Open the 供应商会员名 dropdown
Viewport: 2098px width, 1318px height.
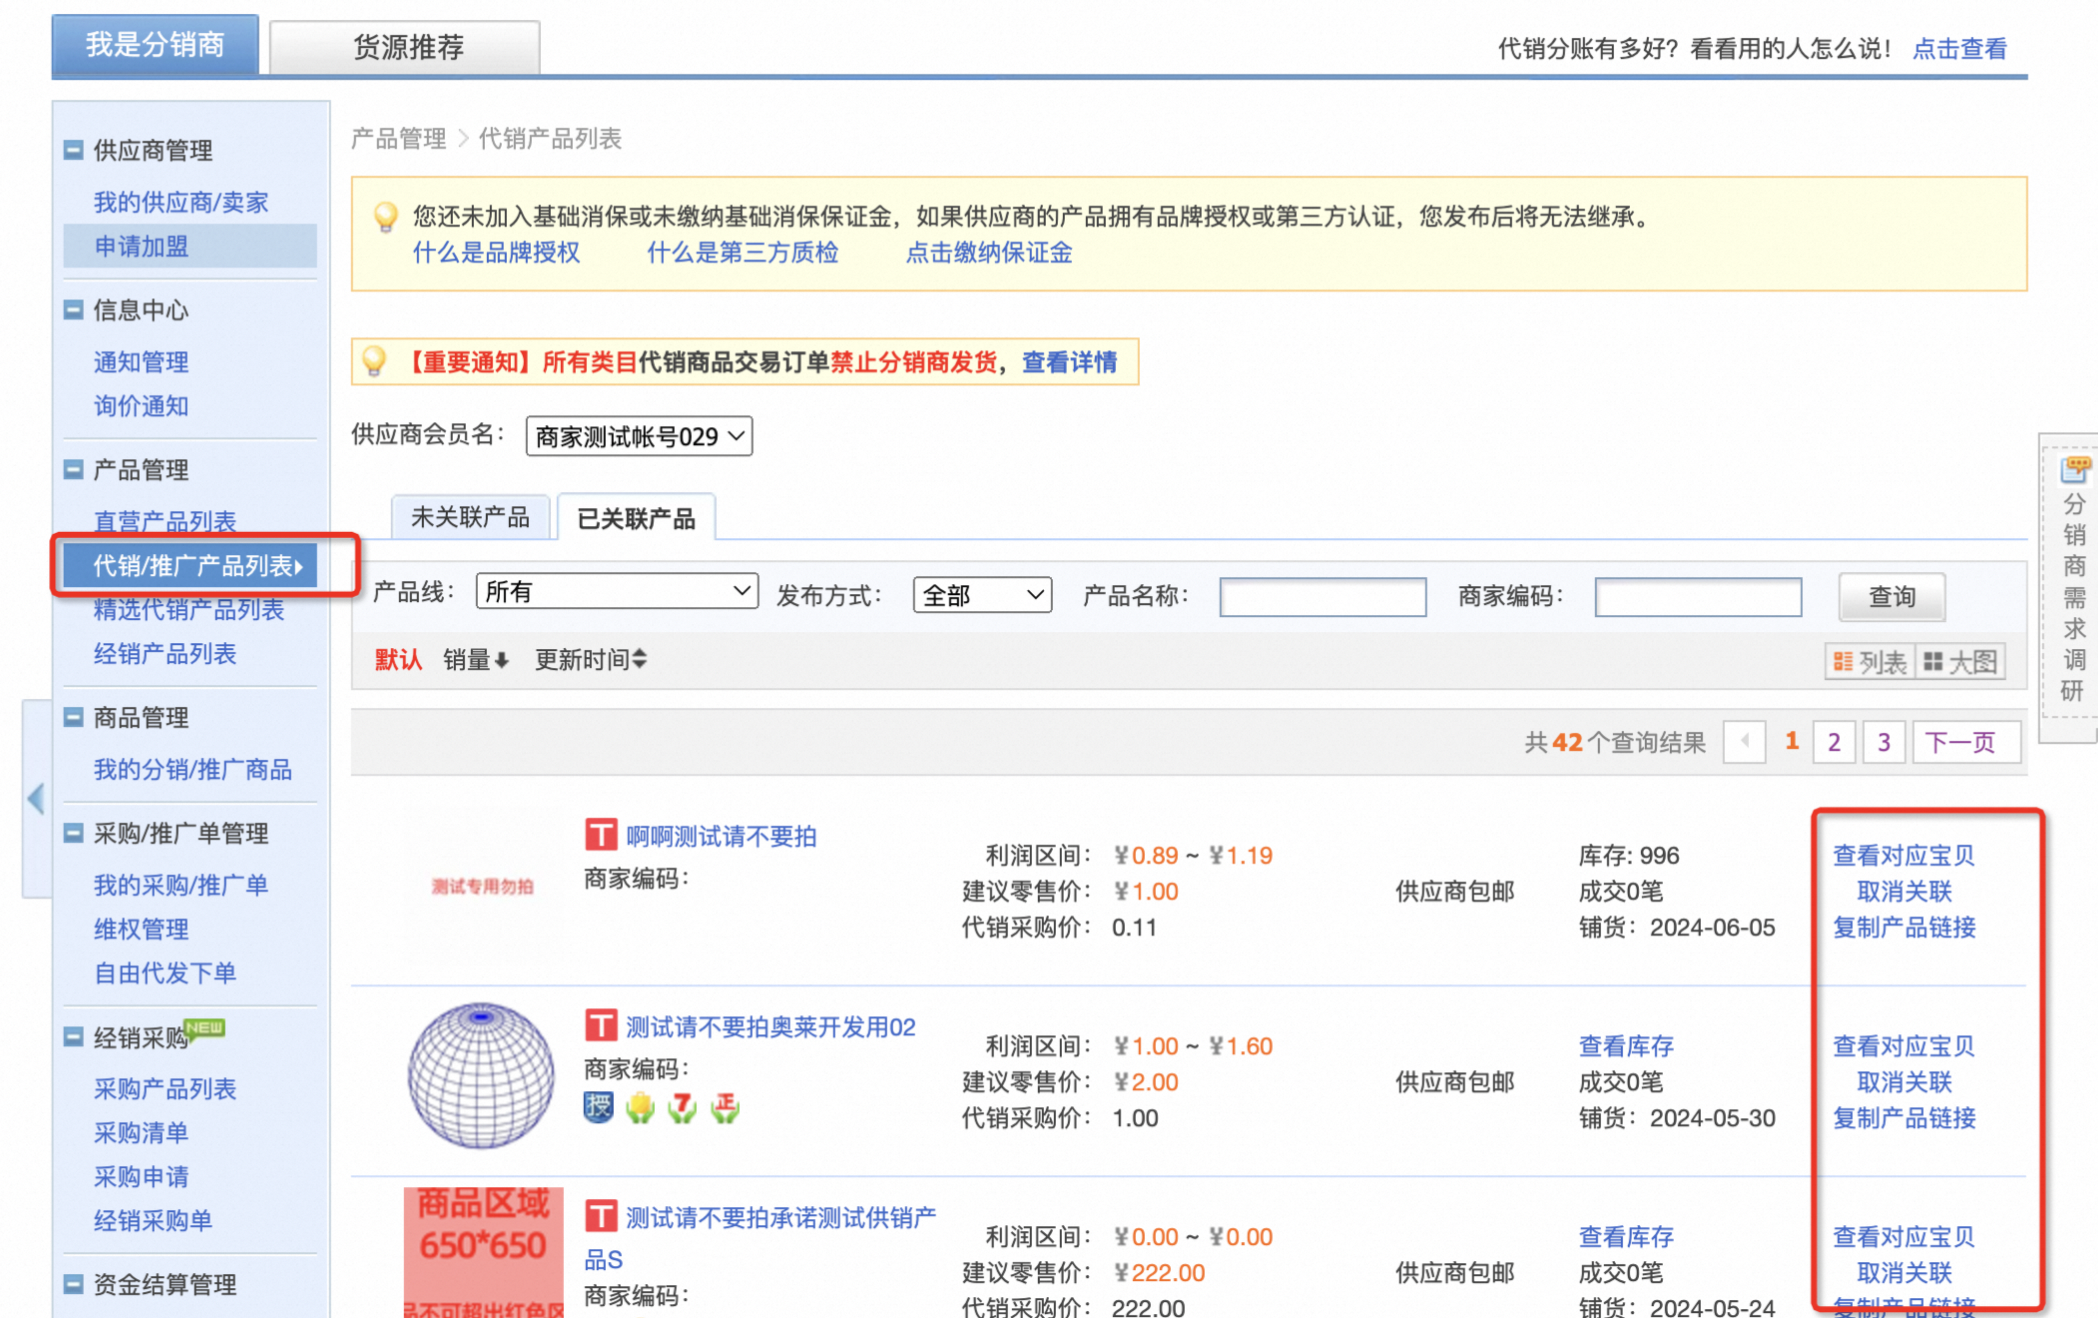pyautogui.click(x=639, y=436)
